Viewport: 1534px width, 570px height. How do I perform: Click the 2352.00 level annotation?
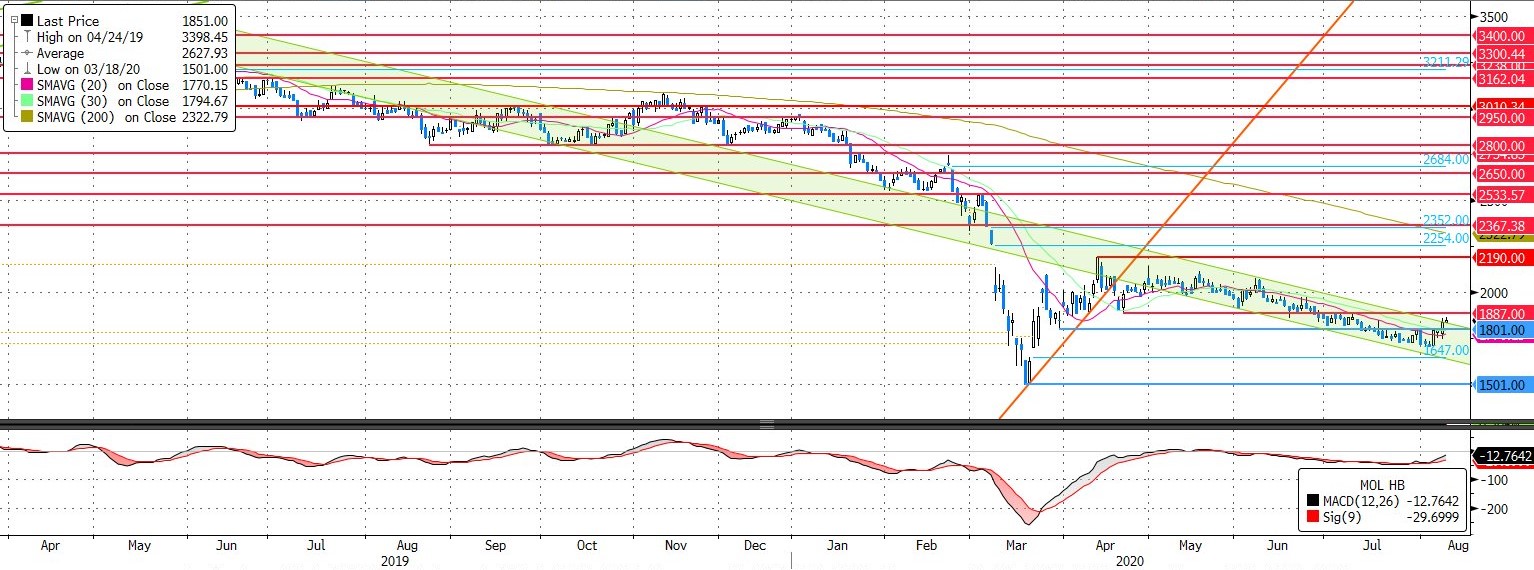(1446, 220)
